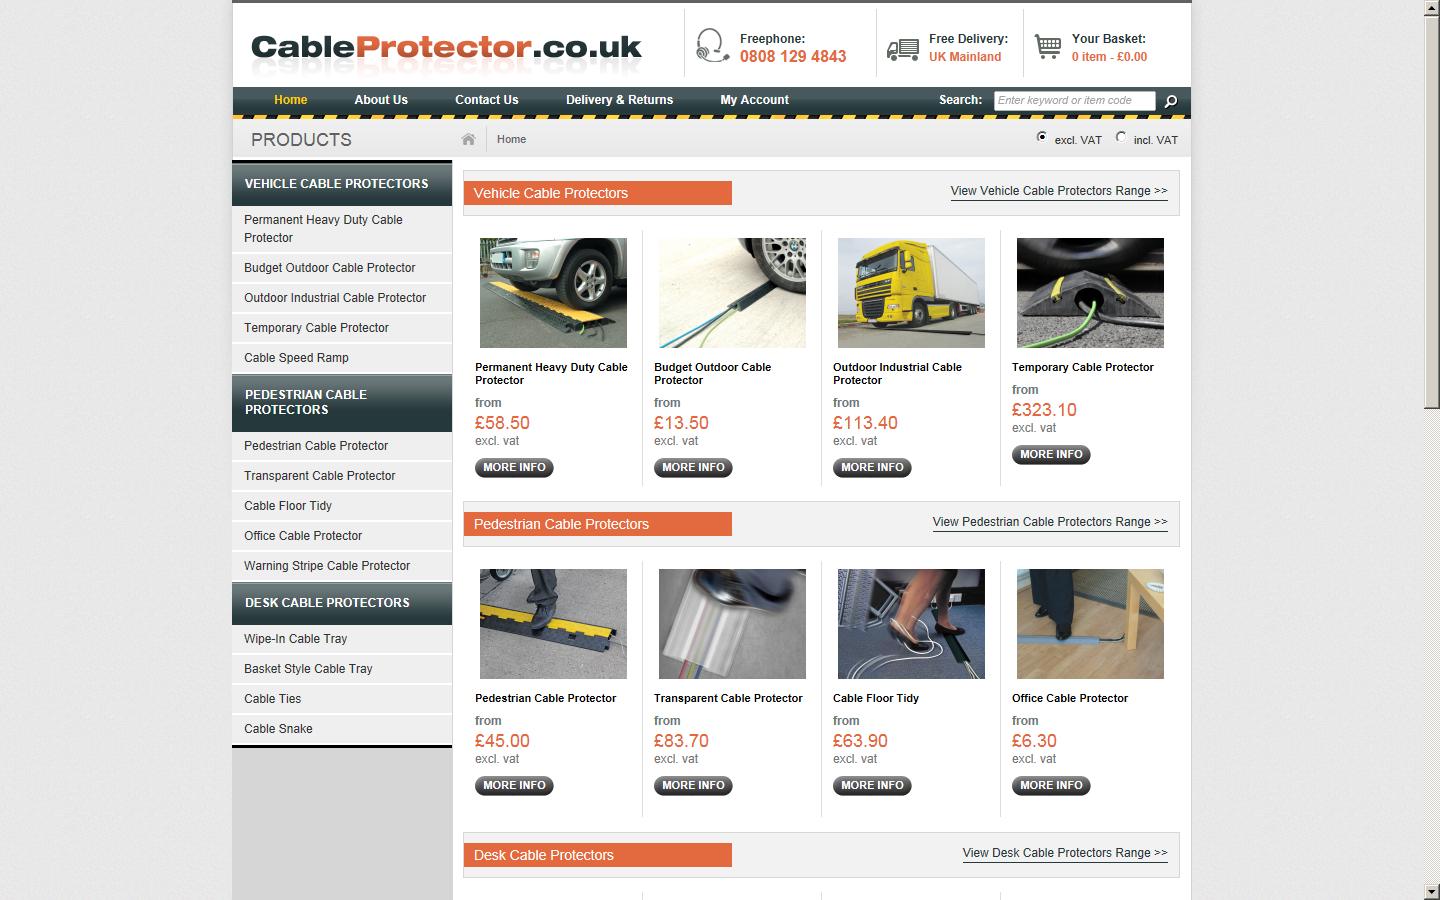Screen dimensions: 1440x900
Task: Open the shopping basket cart icon
Action: (x=1048, y=47)
